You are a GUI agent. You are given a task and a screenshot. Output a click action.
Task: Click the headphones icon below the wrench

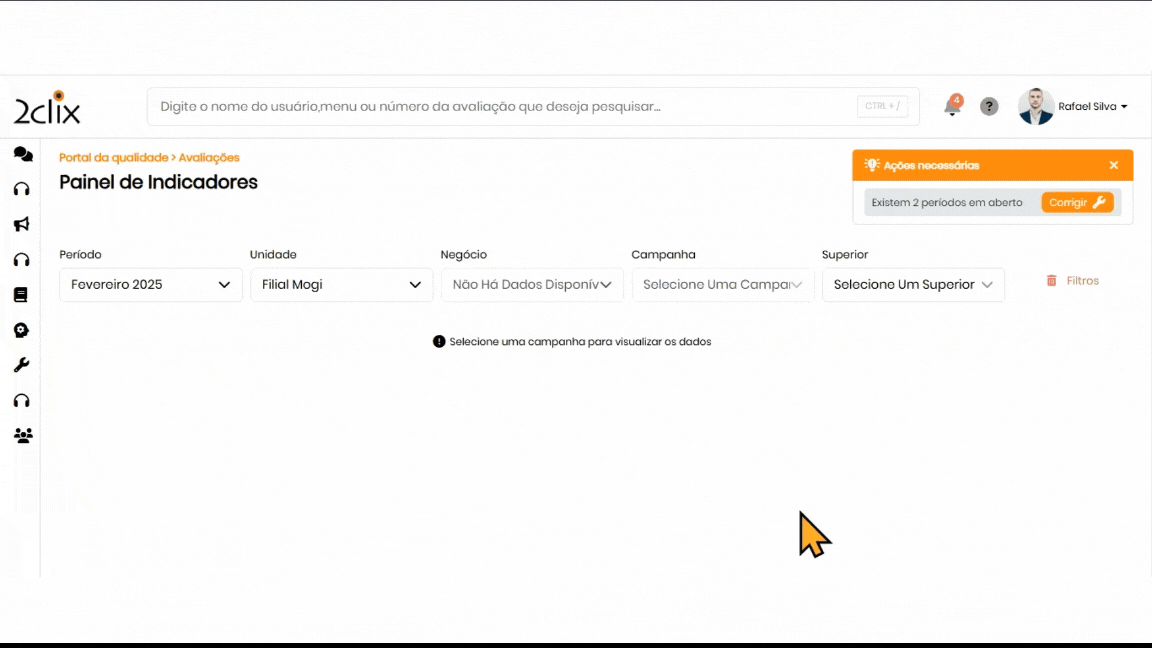21,400
